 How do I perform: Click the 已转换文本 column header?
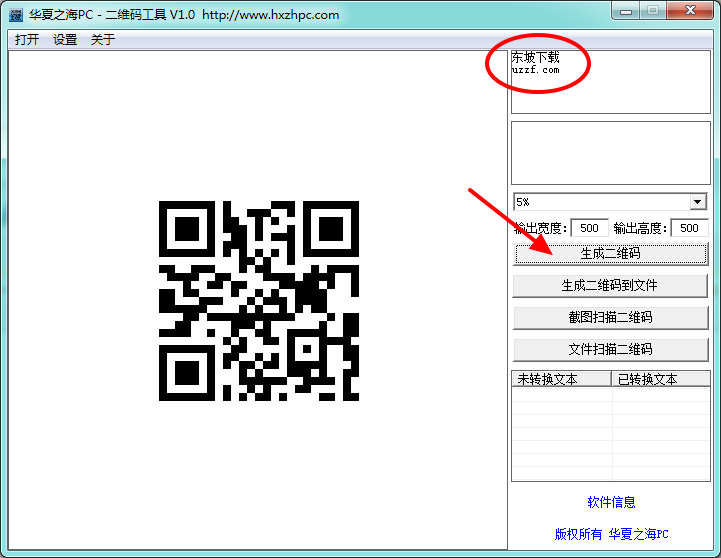click(x=661, y=379)
